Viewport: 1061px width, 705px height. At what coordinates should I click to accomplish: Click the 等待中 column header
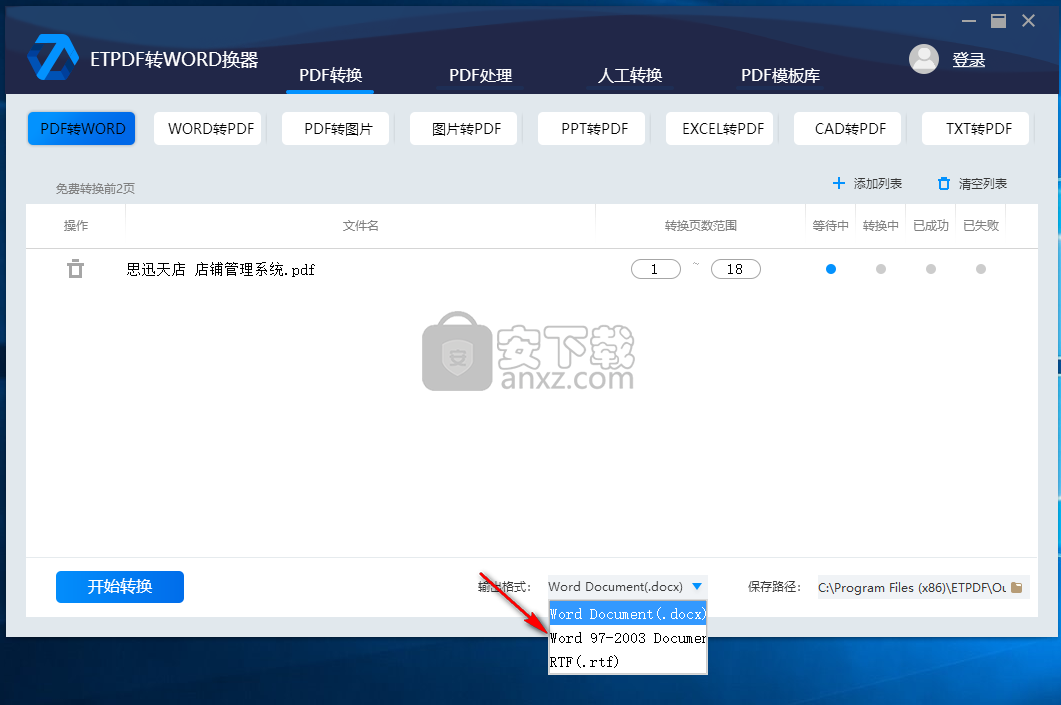(830, 226)
